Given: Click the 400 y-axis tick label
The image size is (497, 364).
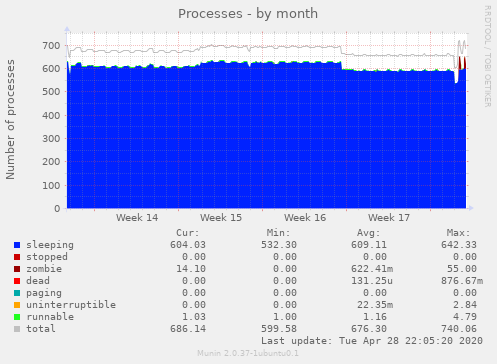Looking at the screenshot, I should pos(51,115).
